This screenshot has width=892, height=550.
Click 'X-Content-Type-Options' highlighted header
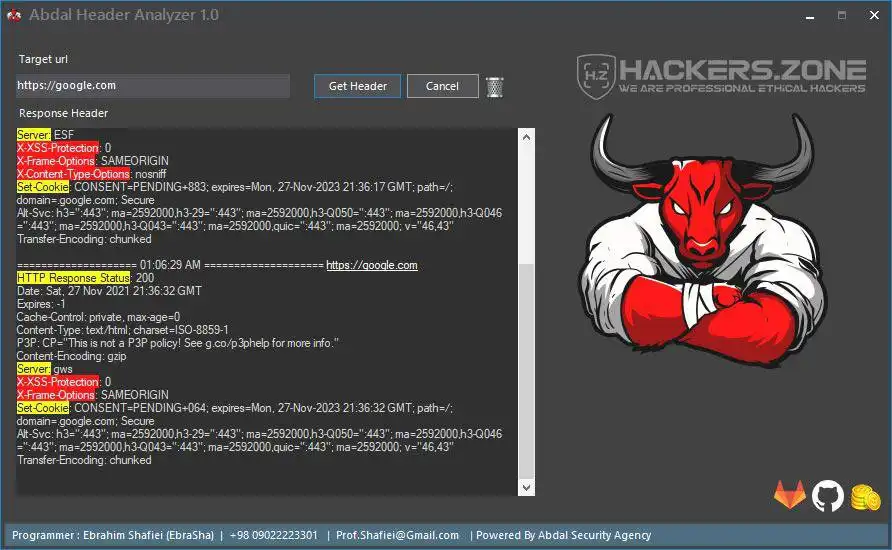coord(73,174)
